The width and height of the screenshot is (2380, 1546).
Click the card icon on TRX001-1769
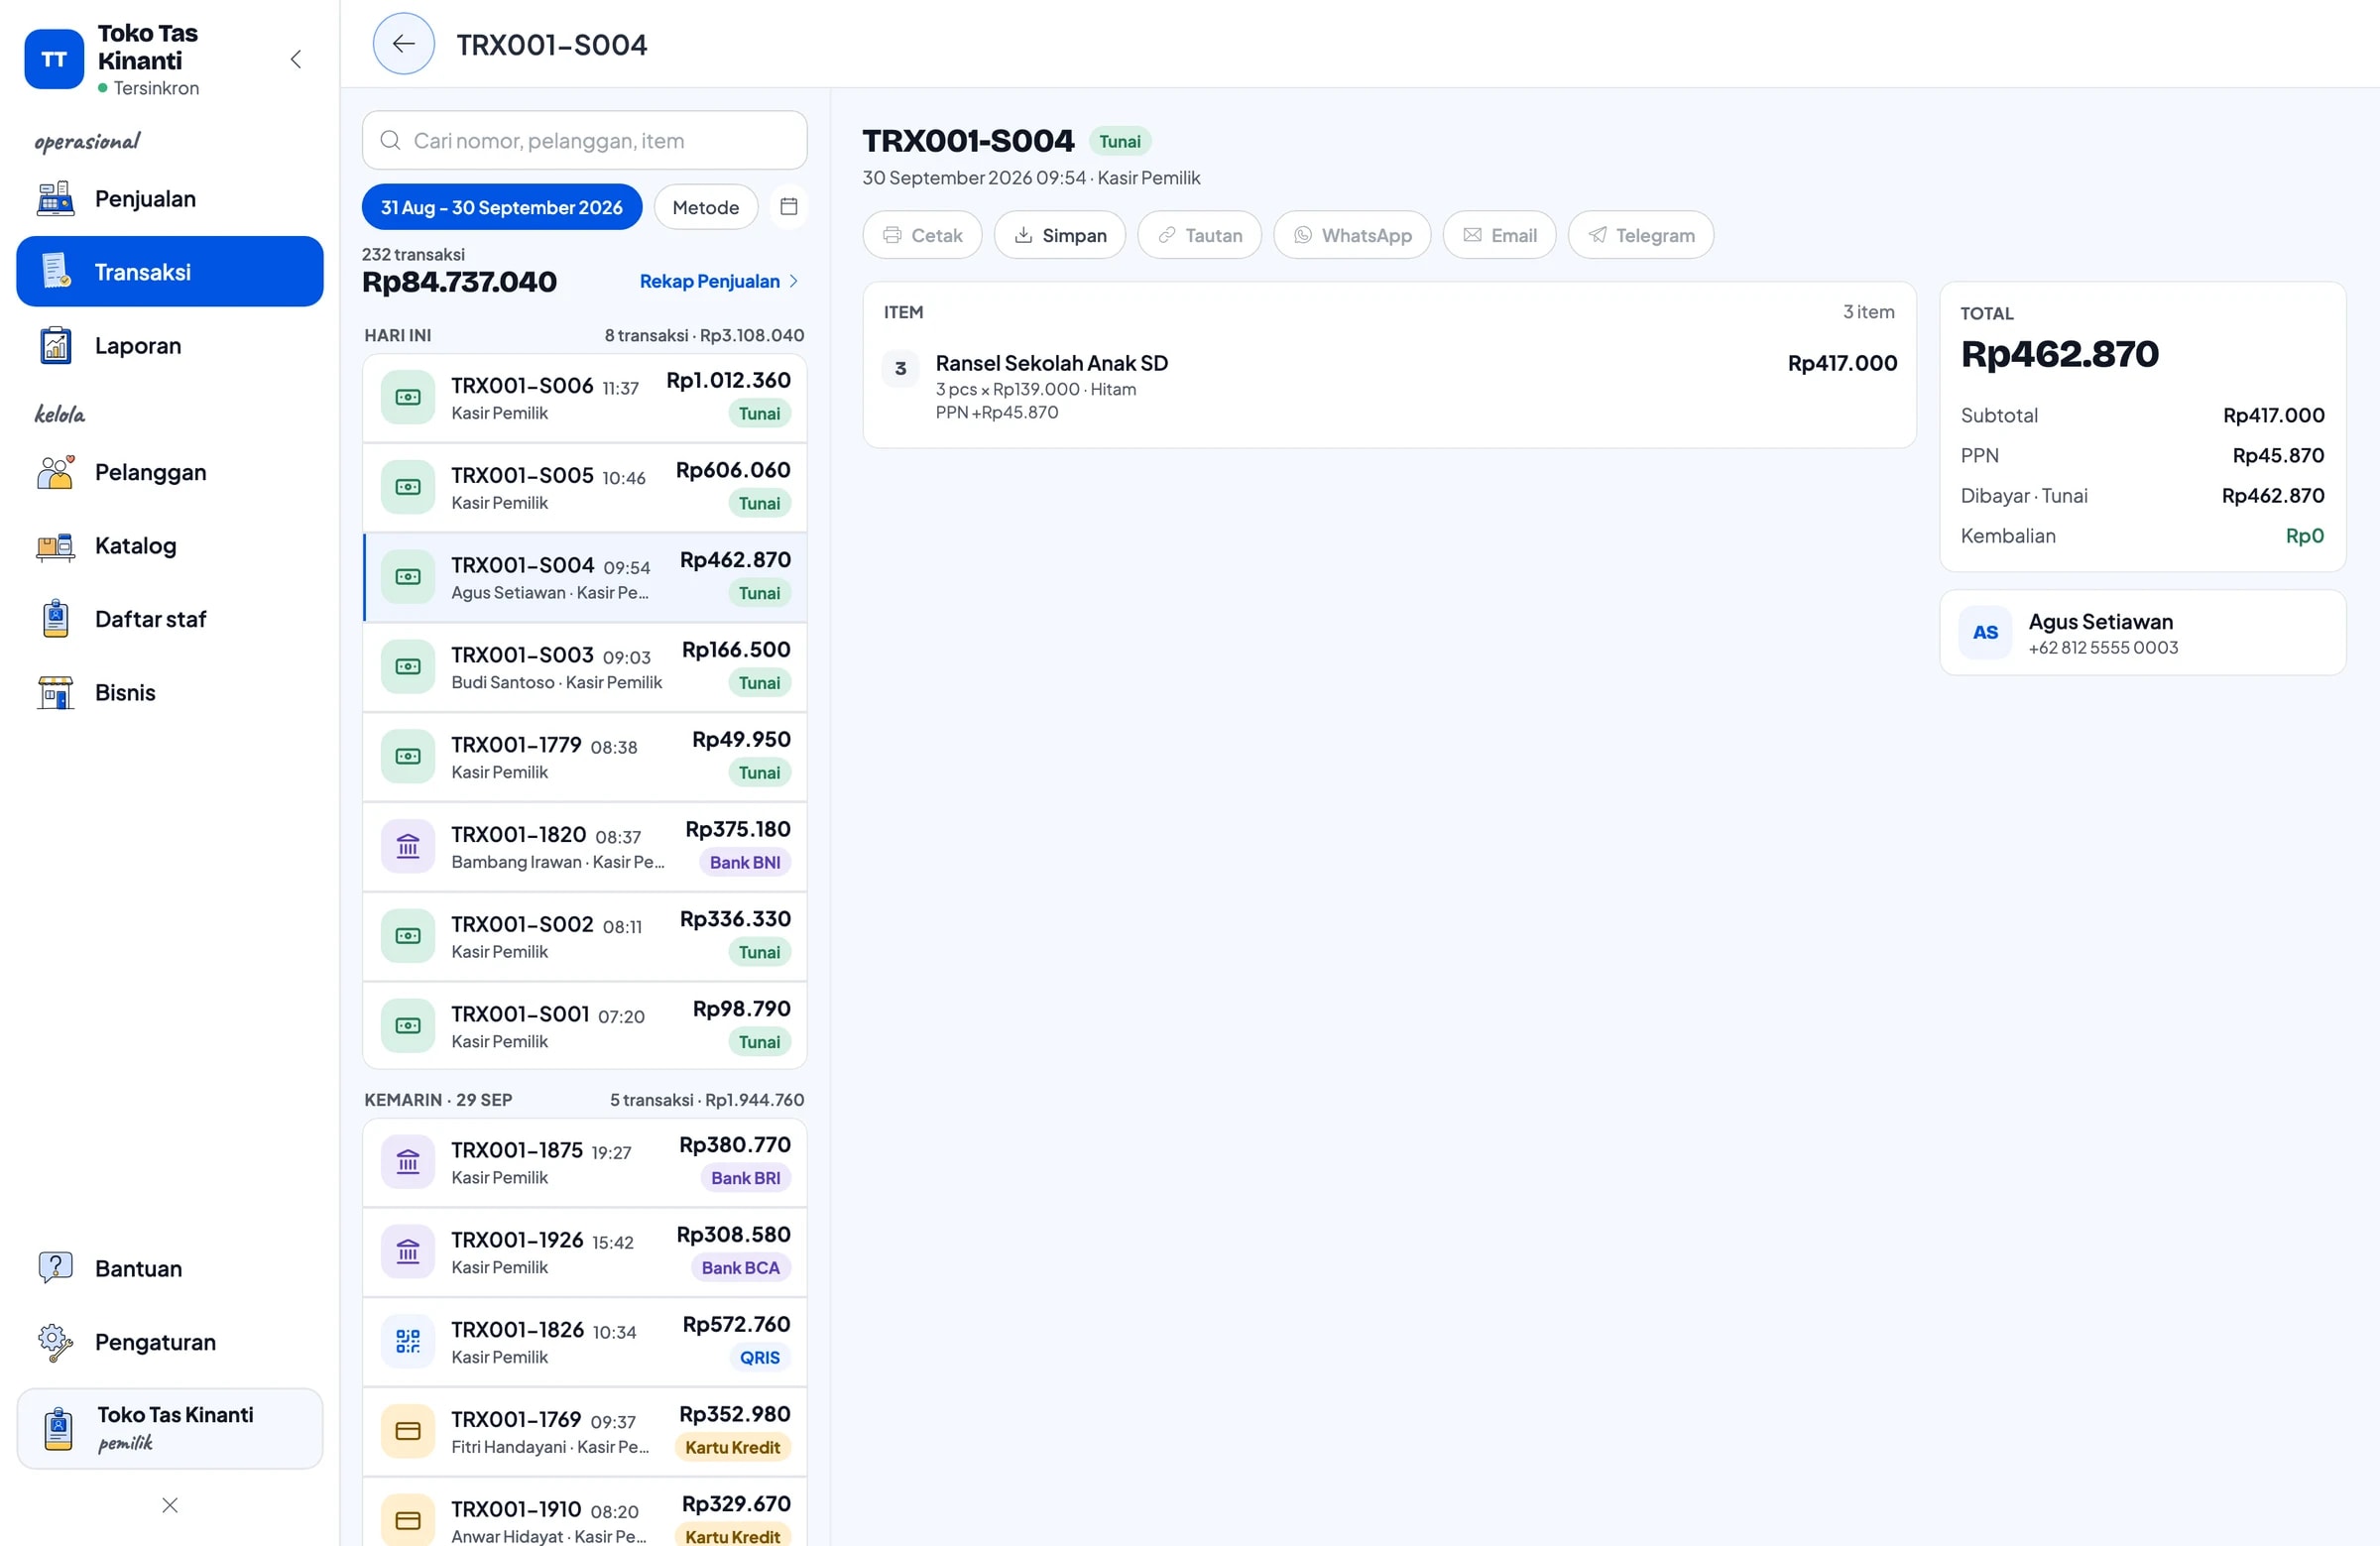(408, 1432)
